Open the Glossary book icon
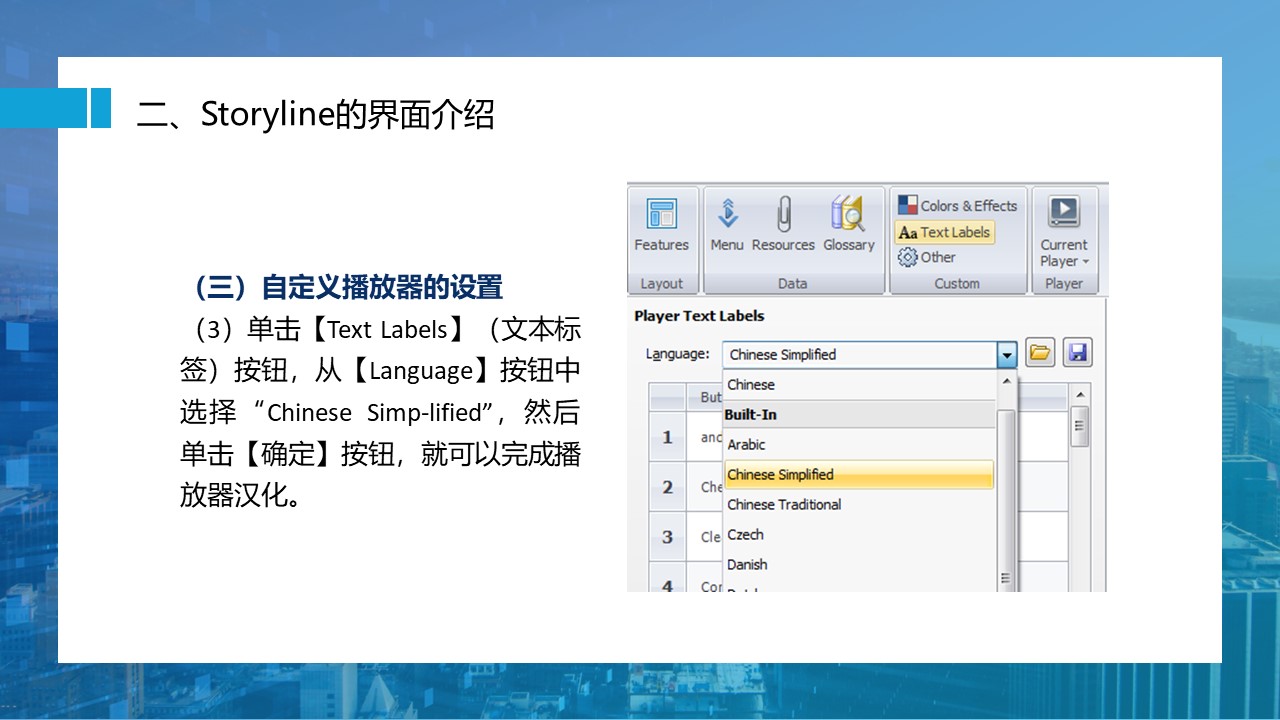Viewport: 1280px width, 720px height. [x=848, y=225]
